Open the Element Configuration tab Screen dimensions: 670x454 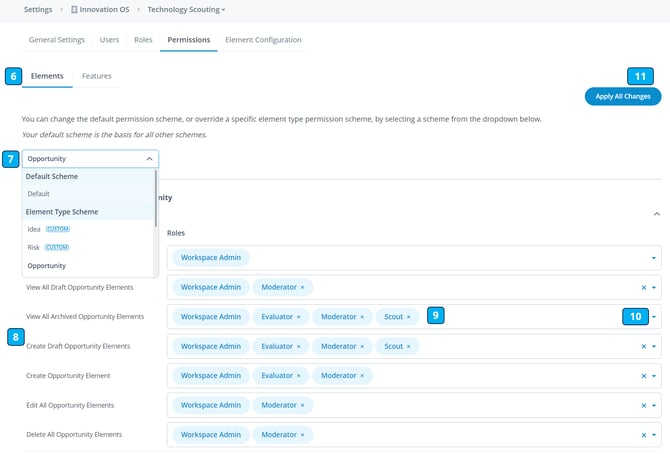tap(263, 40)
